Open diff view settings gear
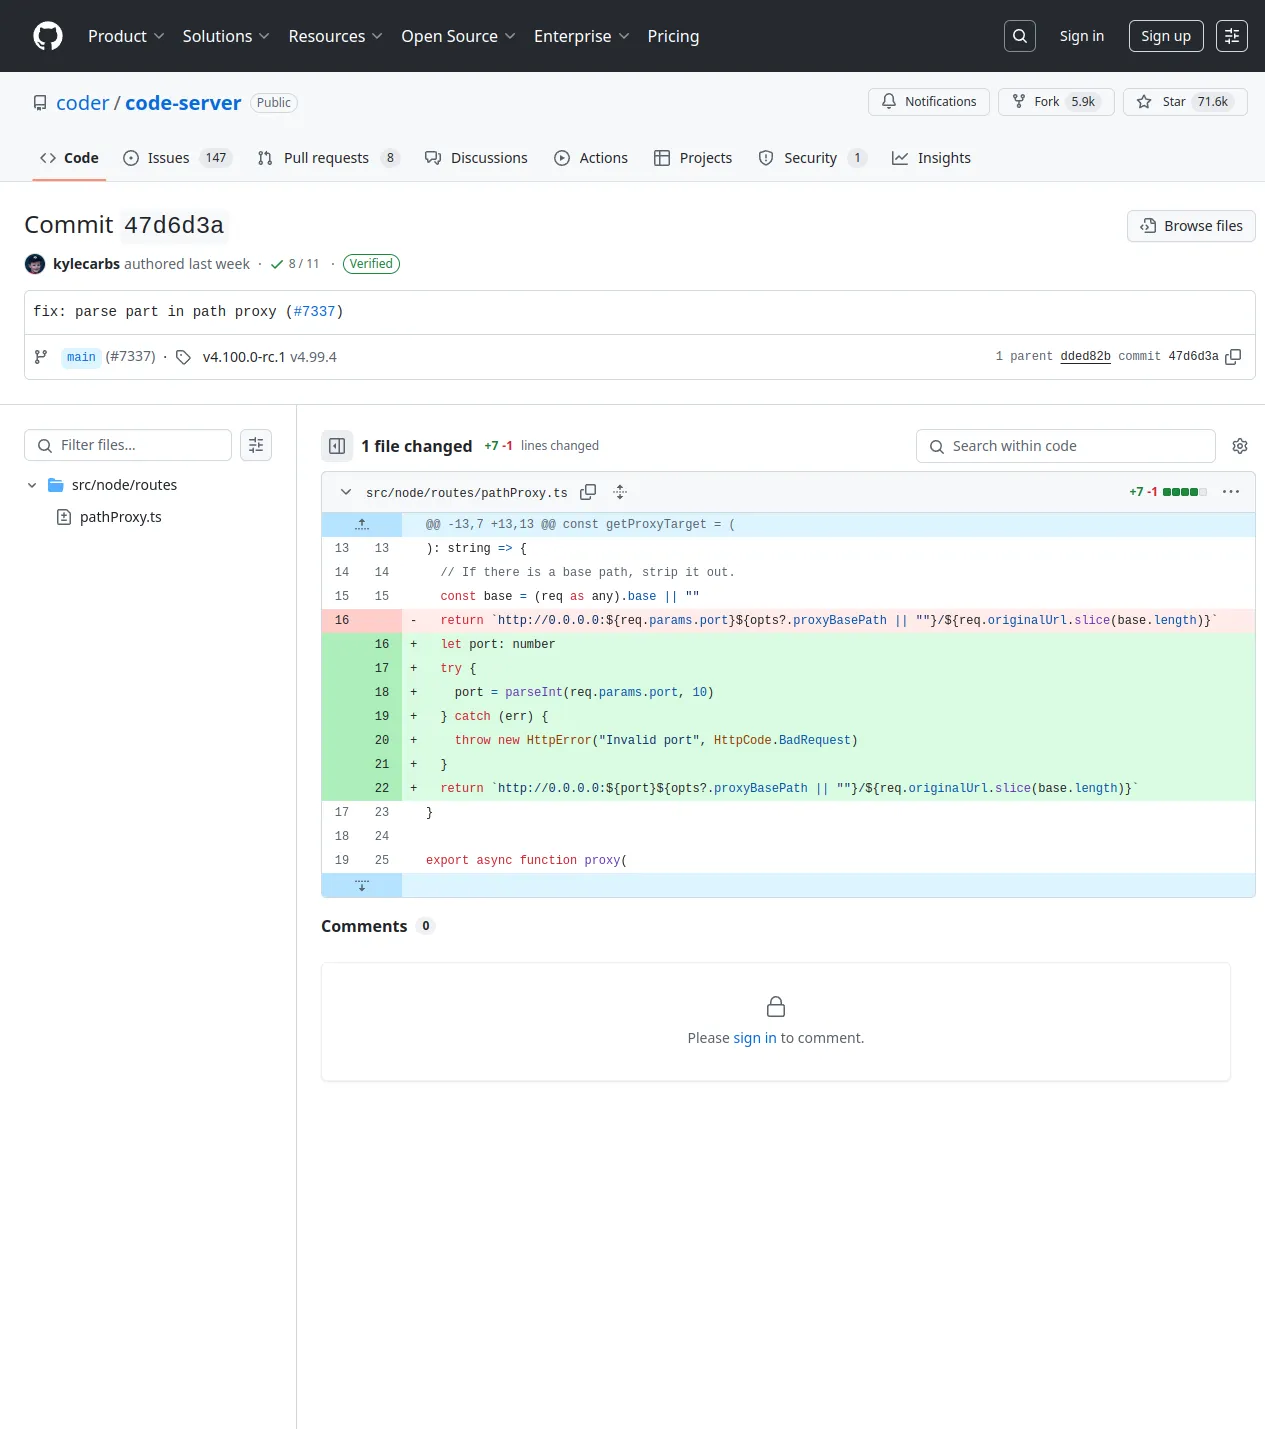Viewport: 1265px width, 1429px height. [x=1240, y=446]
